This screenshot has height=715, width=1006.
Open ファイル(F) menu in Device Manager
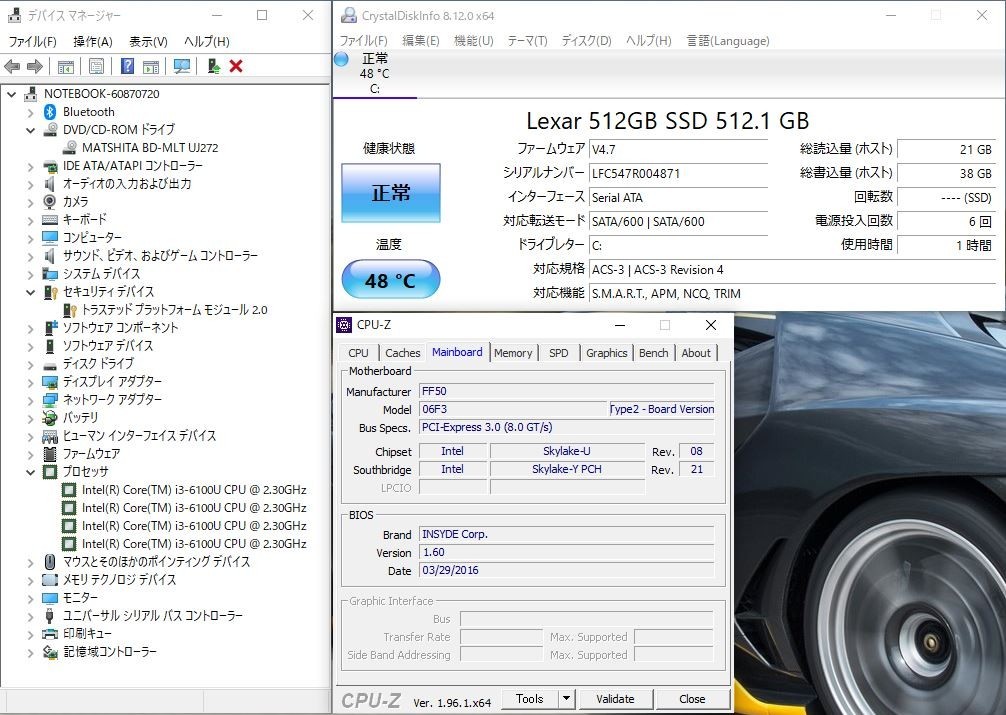click(33, 42)
